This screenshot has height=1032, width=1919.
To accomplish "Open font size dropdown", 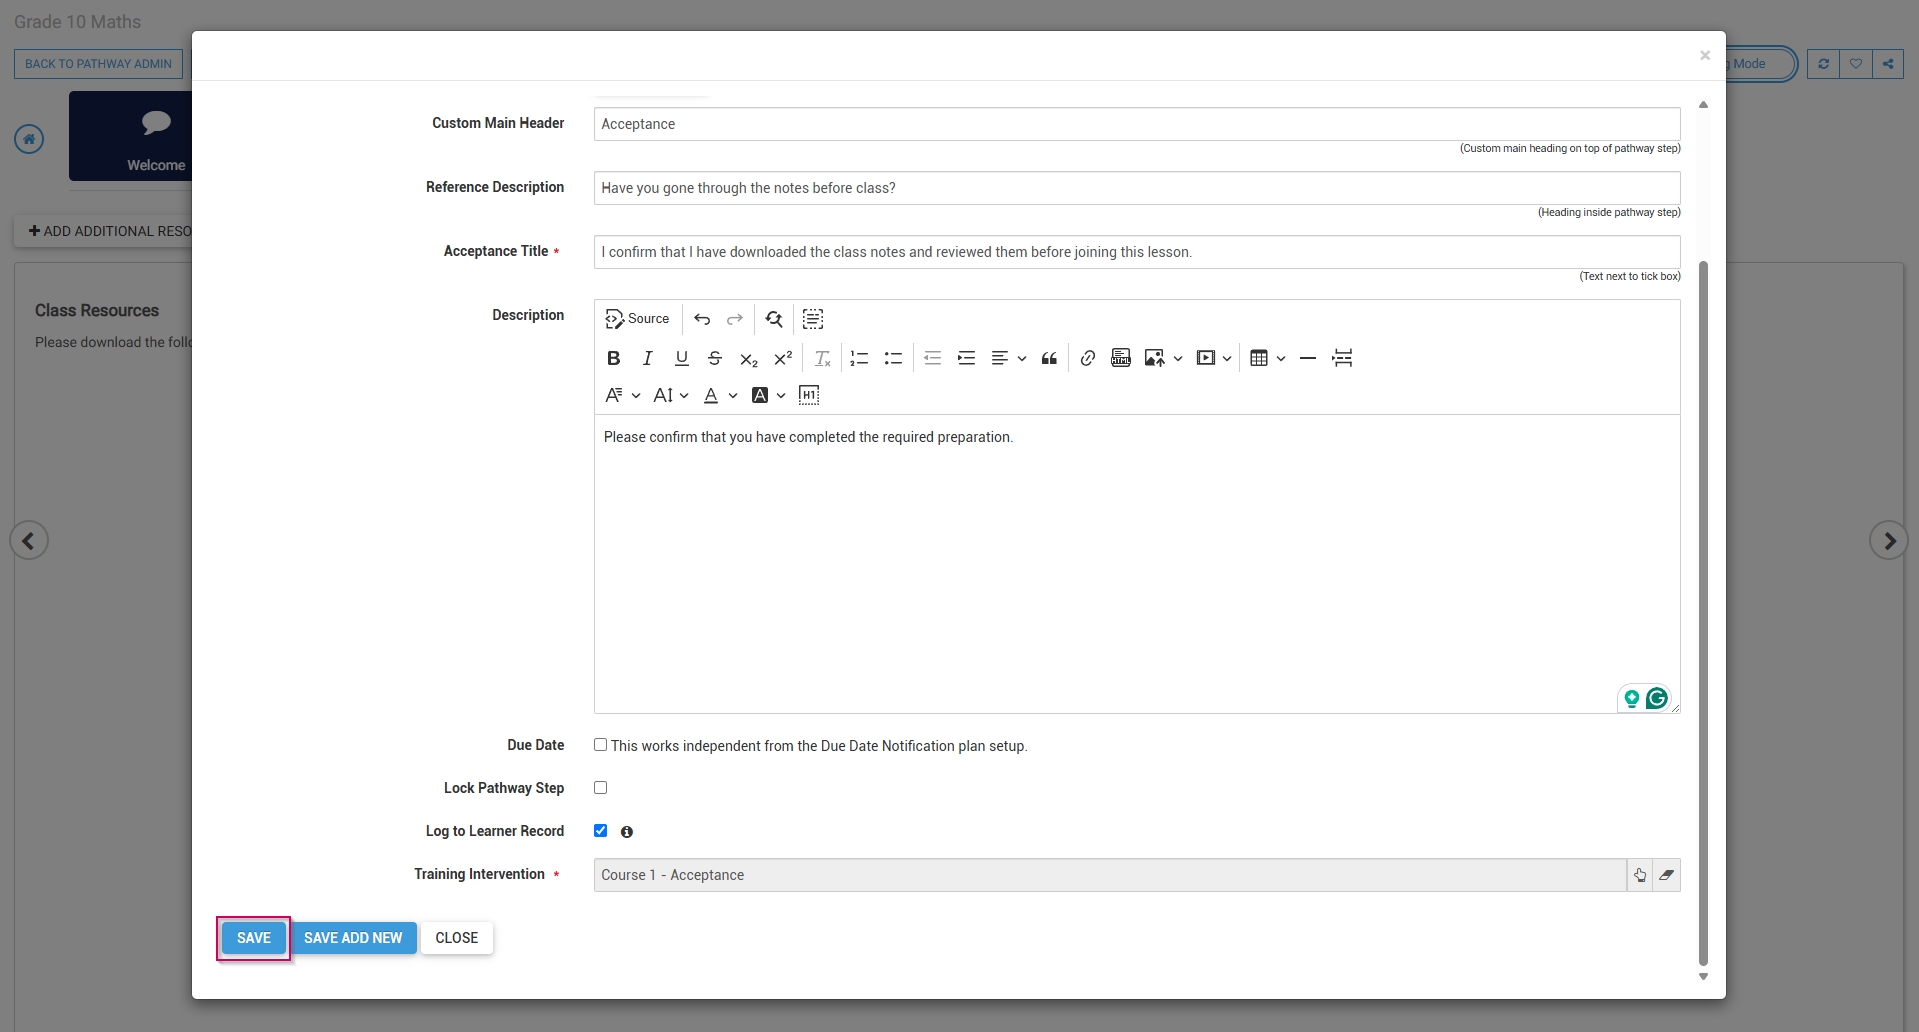I will [x=670, y=395].
